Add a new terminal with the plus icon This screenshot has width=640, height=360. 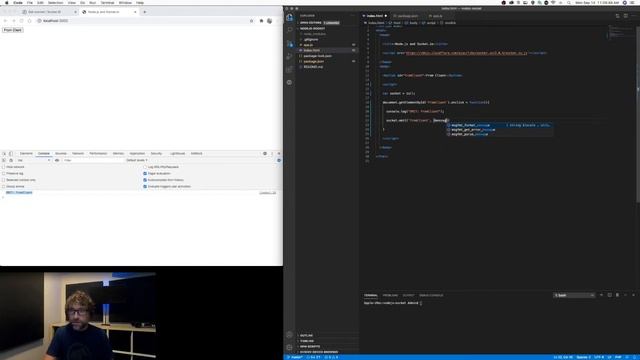point(601,295)
